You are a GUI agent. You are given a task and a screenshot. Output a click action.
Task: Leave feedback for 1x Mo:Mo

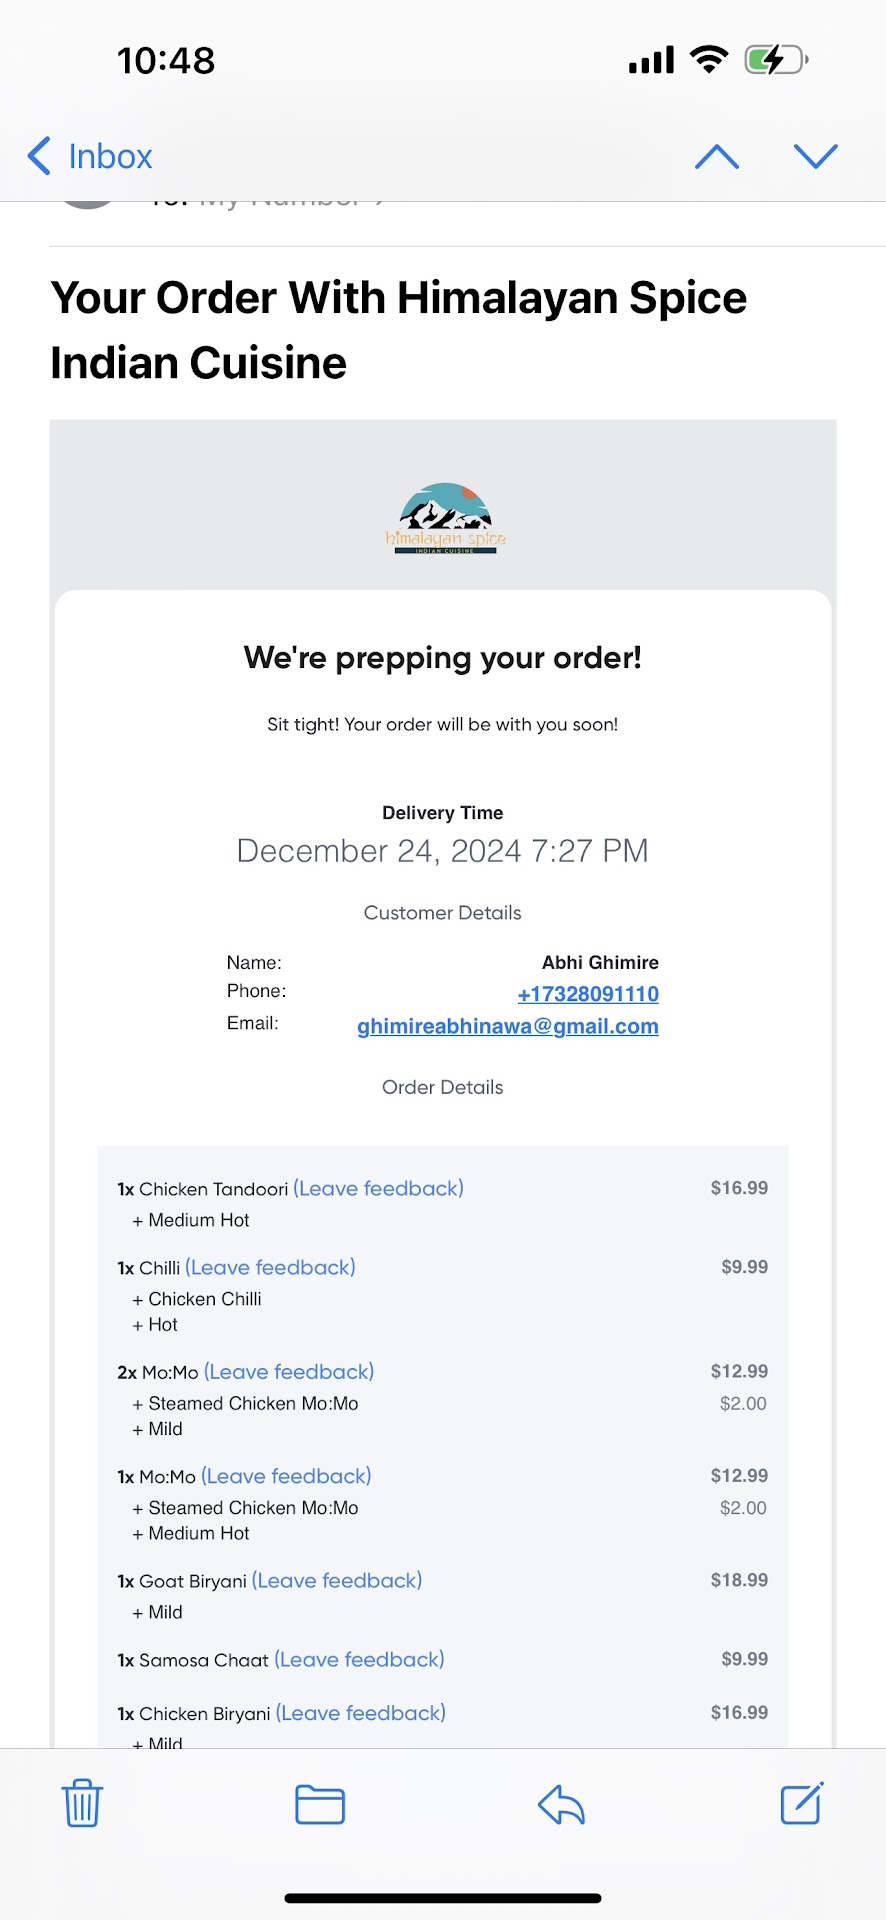(x=286, y=1476)
